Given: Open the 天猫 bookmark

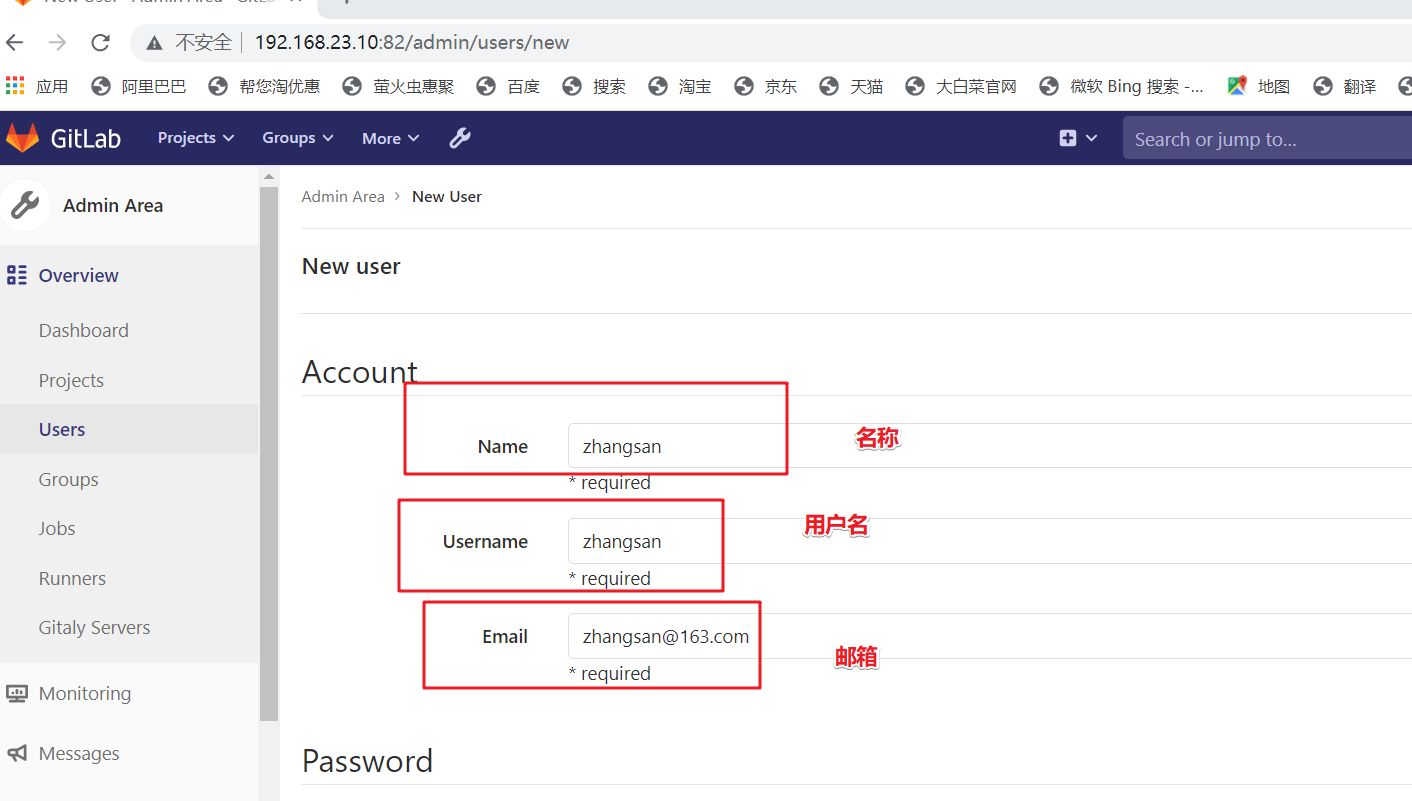Looking at the screenshot, I should (x=852, y=86).
